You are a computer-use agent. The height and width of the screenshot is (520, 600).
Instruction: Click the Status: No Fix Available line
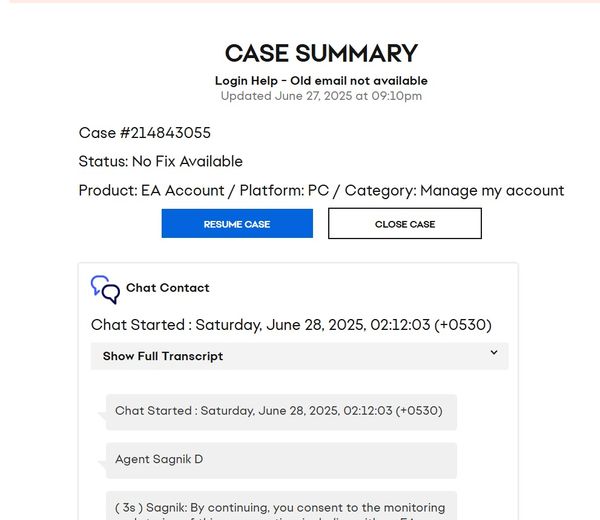tap(161, 161)
